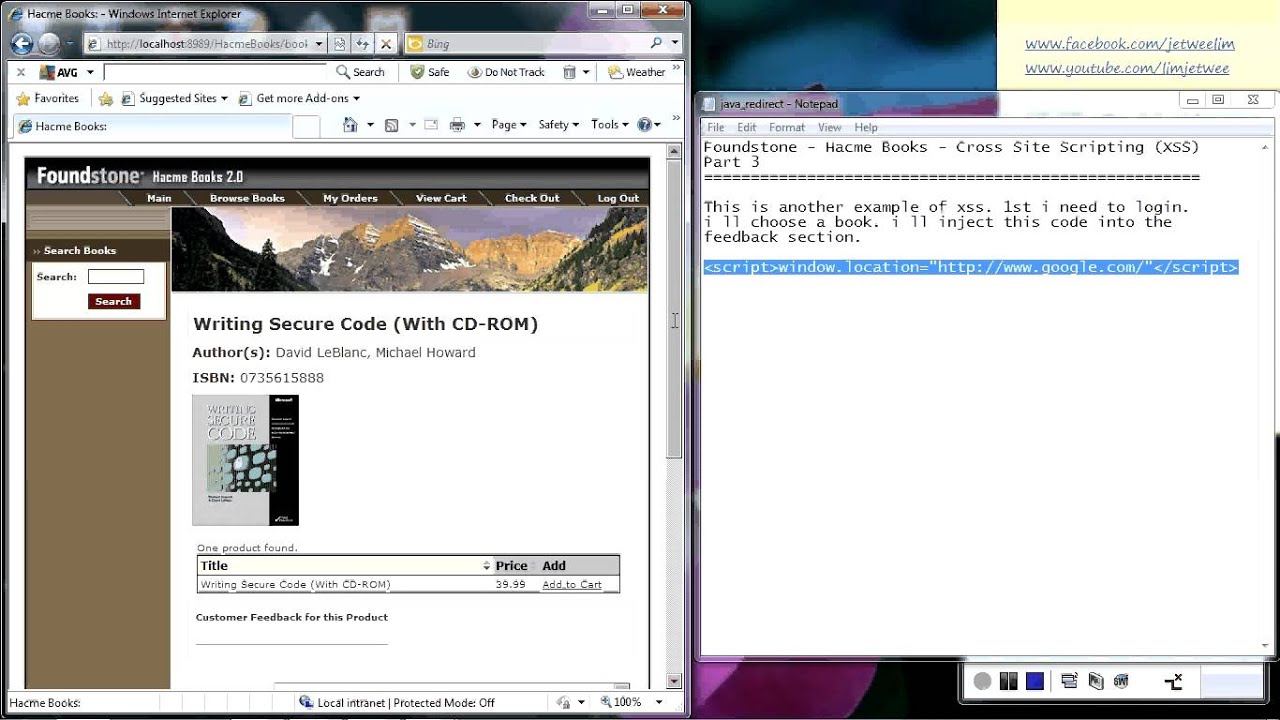Open the Bing search provider dropdown
The height and width of the screenshot is (720, 1280).
(x=675, y=43)
